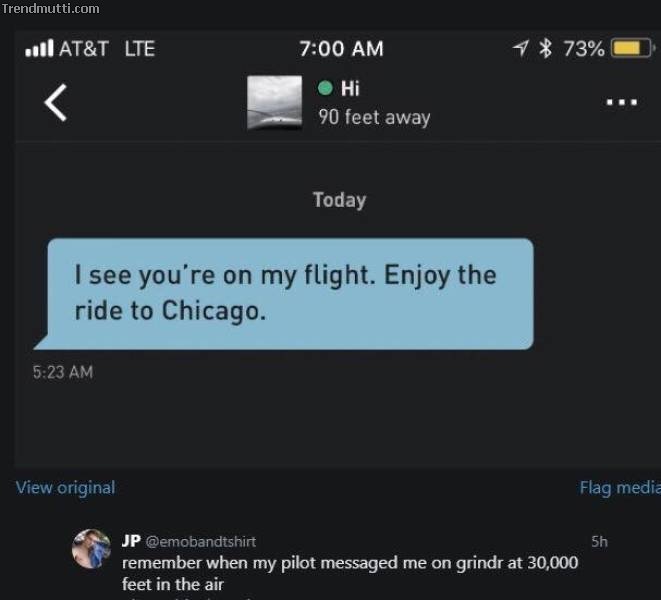661x600 pixels.
Task: Click the Today date separator
Action: 339,200
